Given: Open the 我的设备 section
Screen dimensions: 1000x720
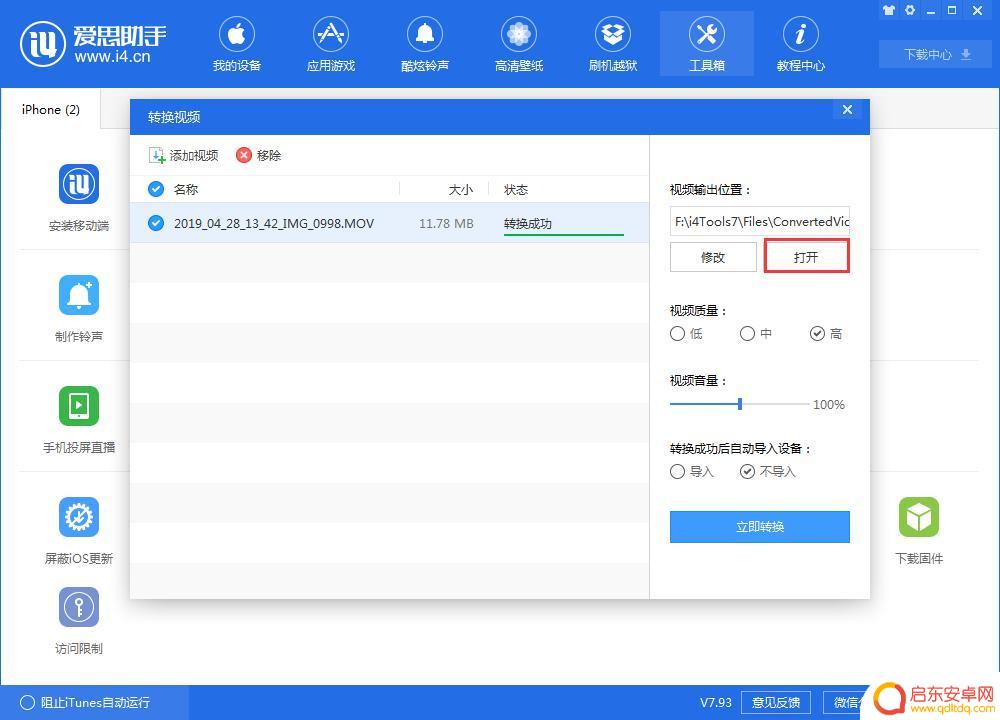Looking at the screenshot, I should click(237, 45).
